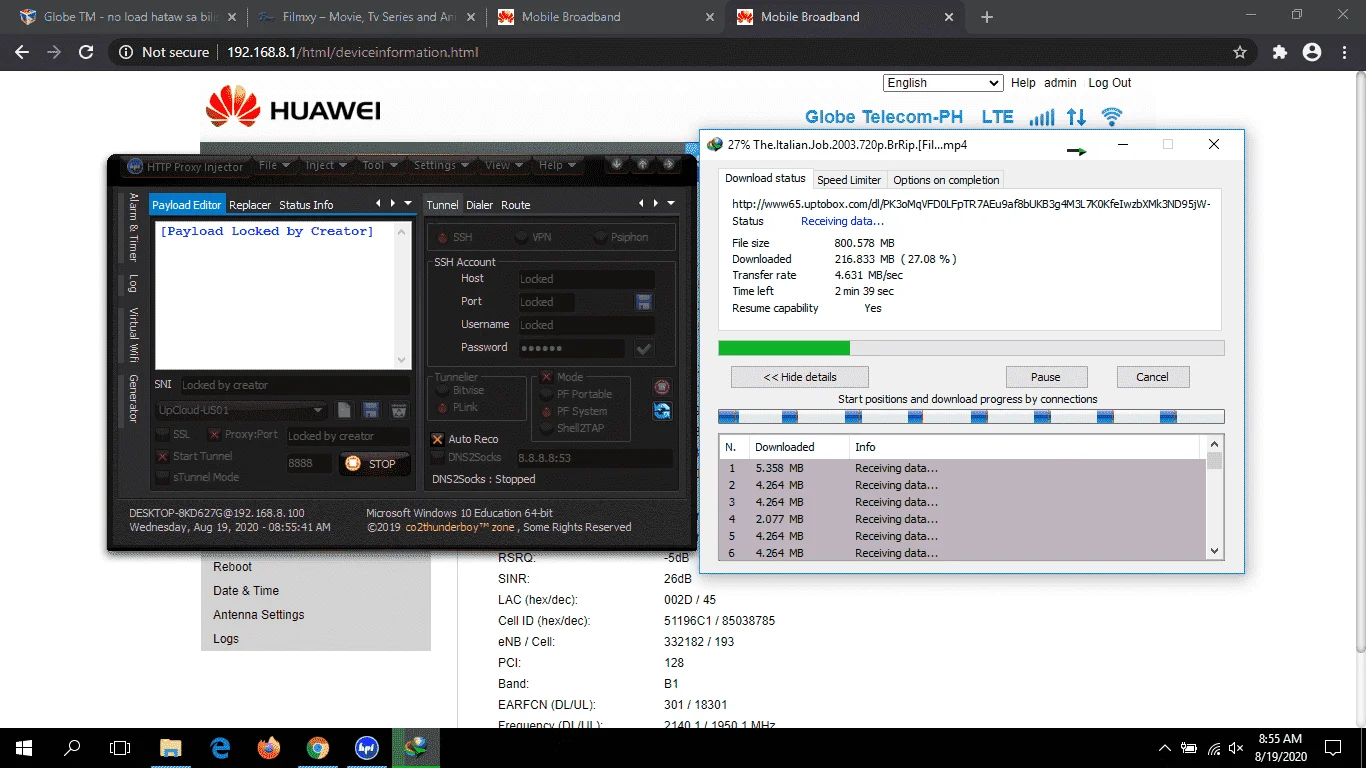Viewport: 1366px width, 768px height.
Task: Show hidden system tray icons chevron
Action: point(1165,748)
